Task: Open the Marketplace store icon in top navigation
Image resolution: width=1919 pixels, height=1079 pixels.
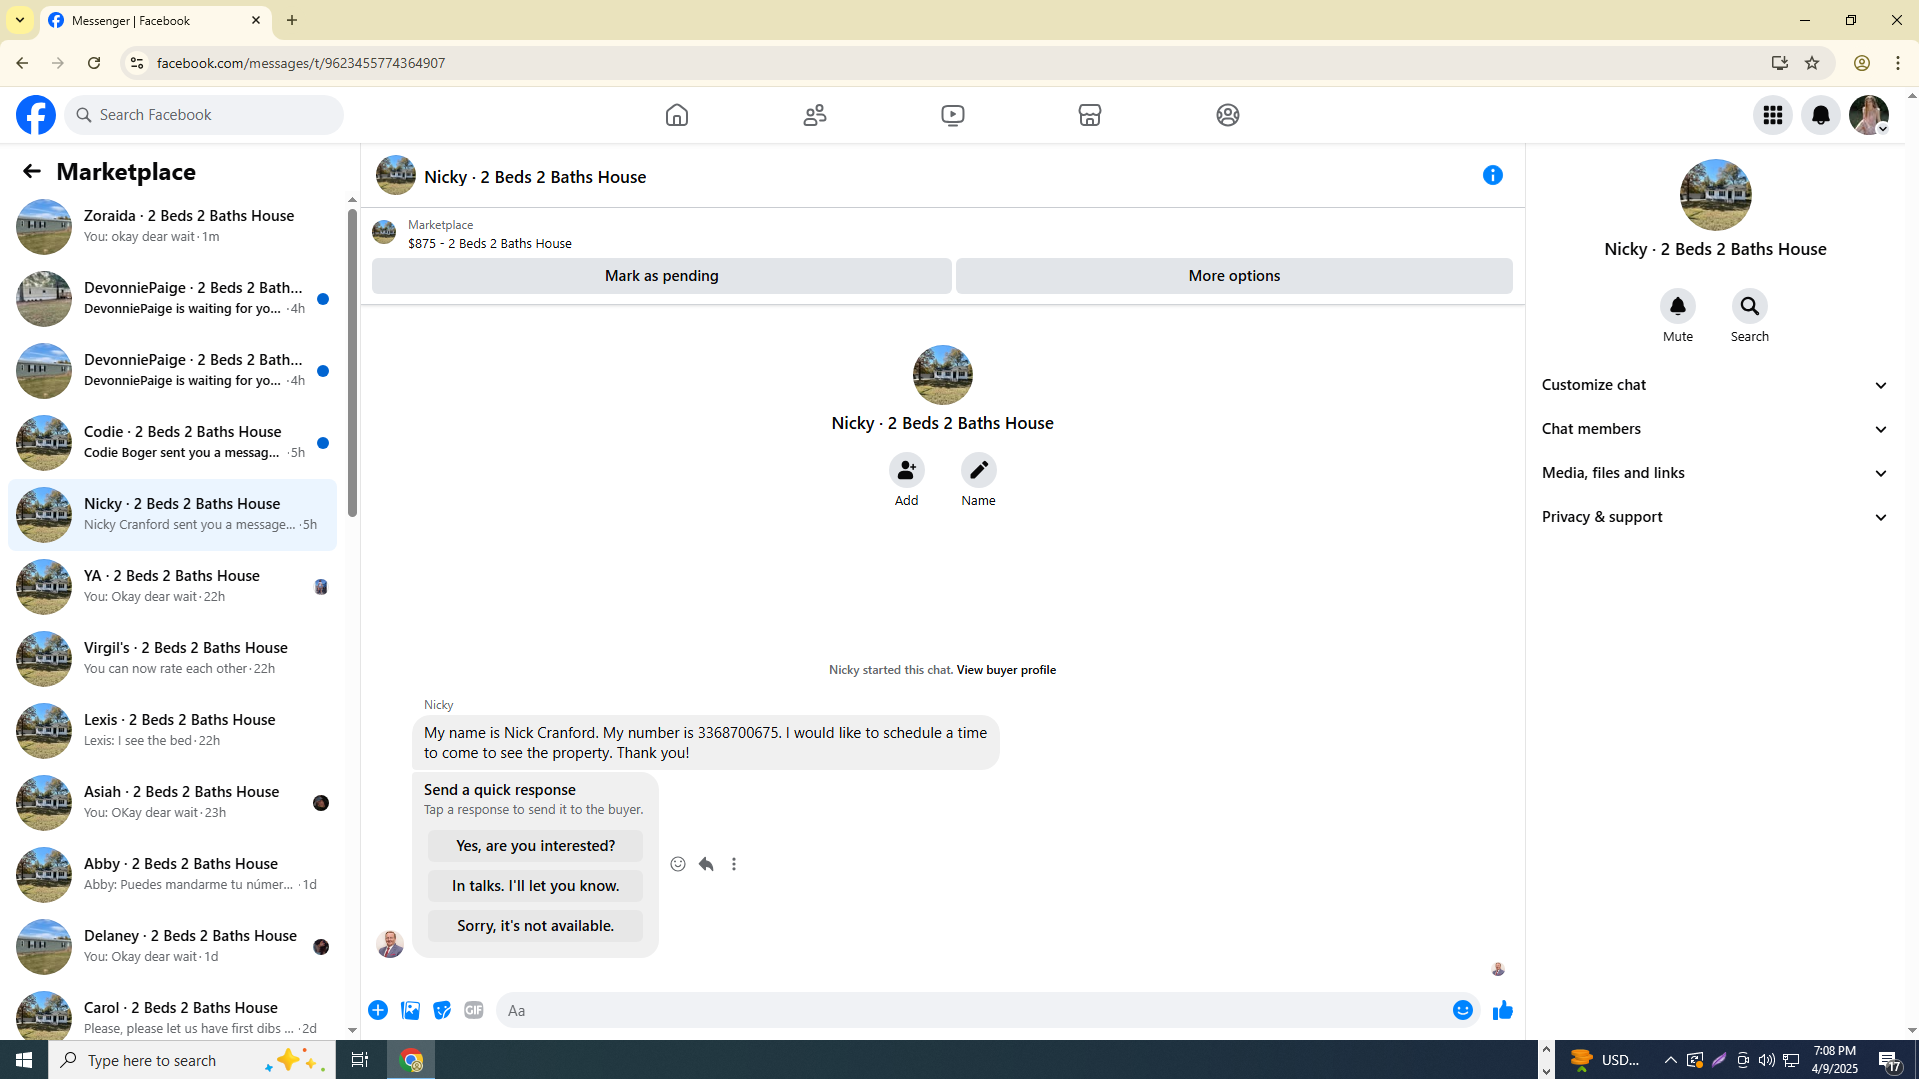Action: pos(1090,115)
